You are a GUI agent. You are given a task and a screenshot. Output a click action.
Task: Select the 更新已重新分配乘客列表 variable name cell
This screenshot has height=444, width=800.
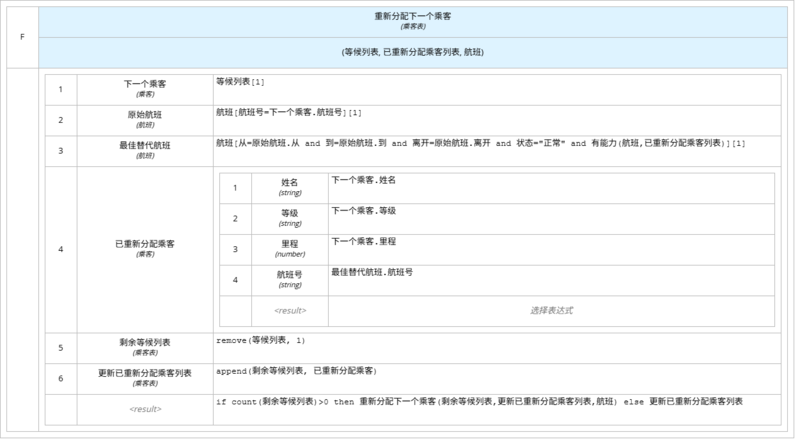(145, 378)
